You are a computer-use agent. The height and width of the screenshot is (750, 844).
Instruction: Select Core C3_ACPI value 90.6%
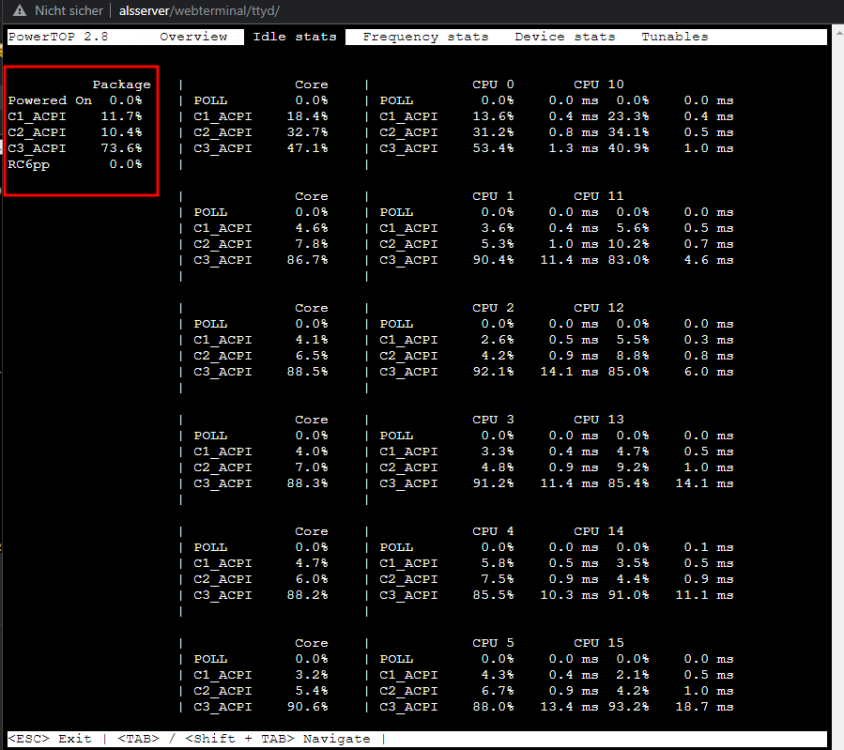307,706
